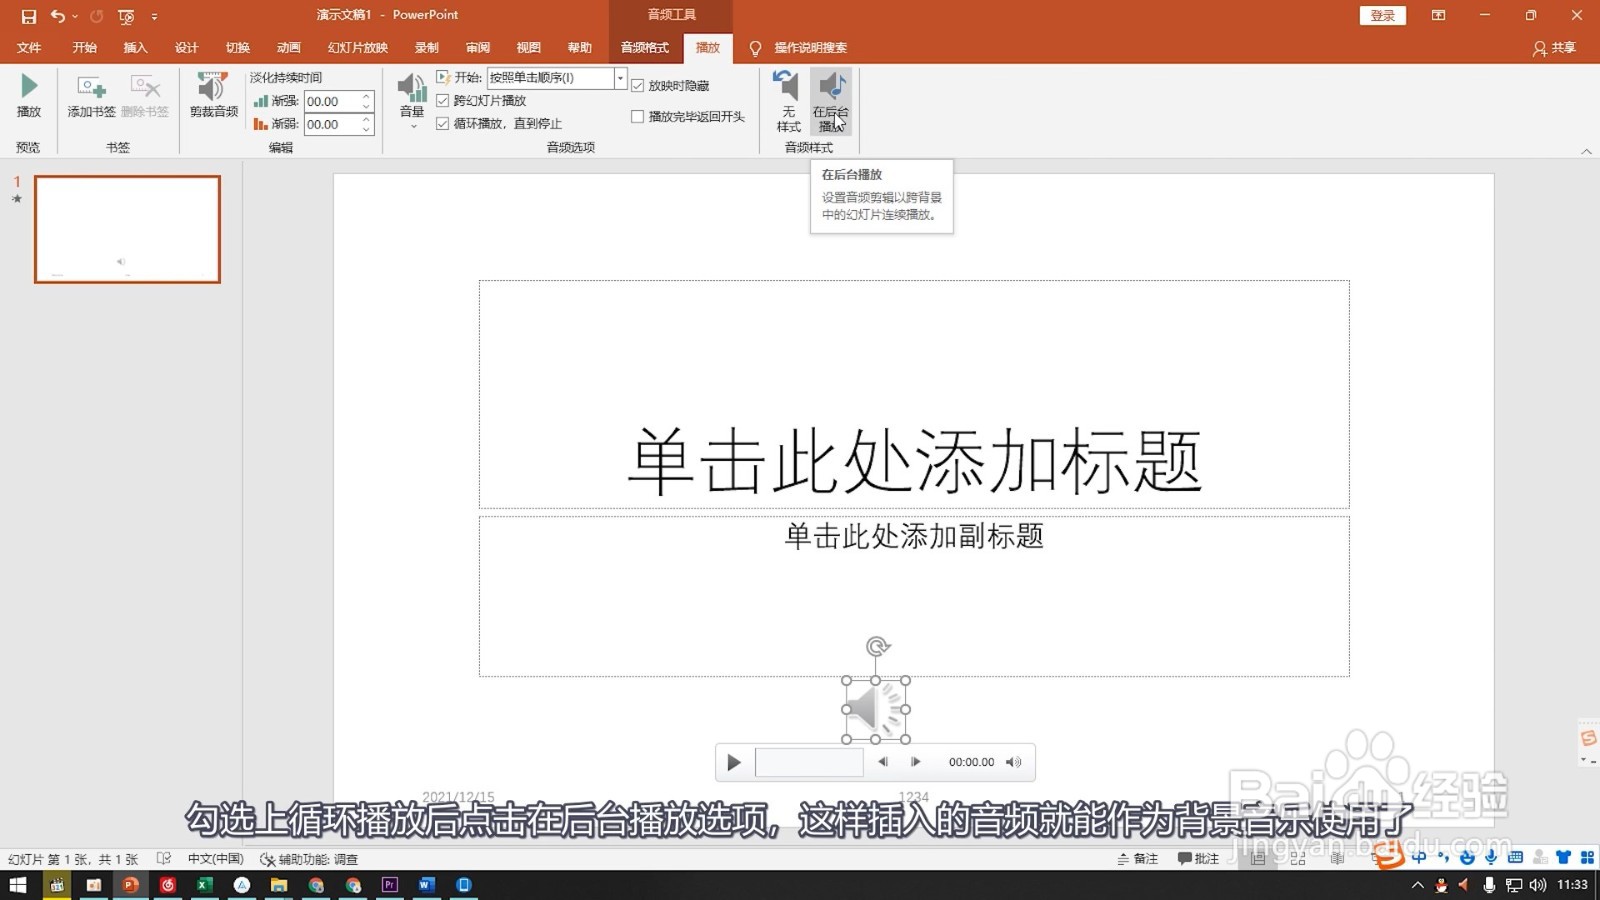Click the audio playback progress bar
The image size is (1600, 900).
(810, 761)
